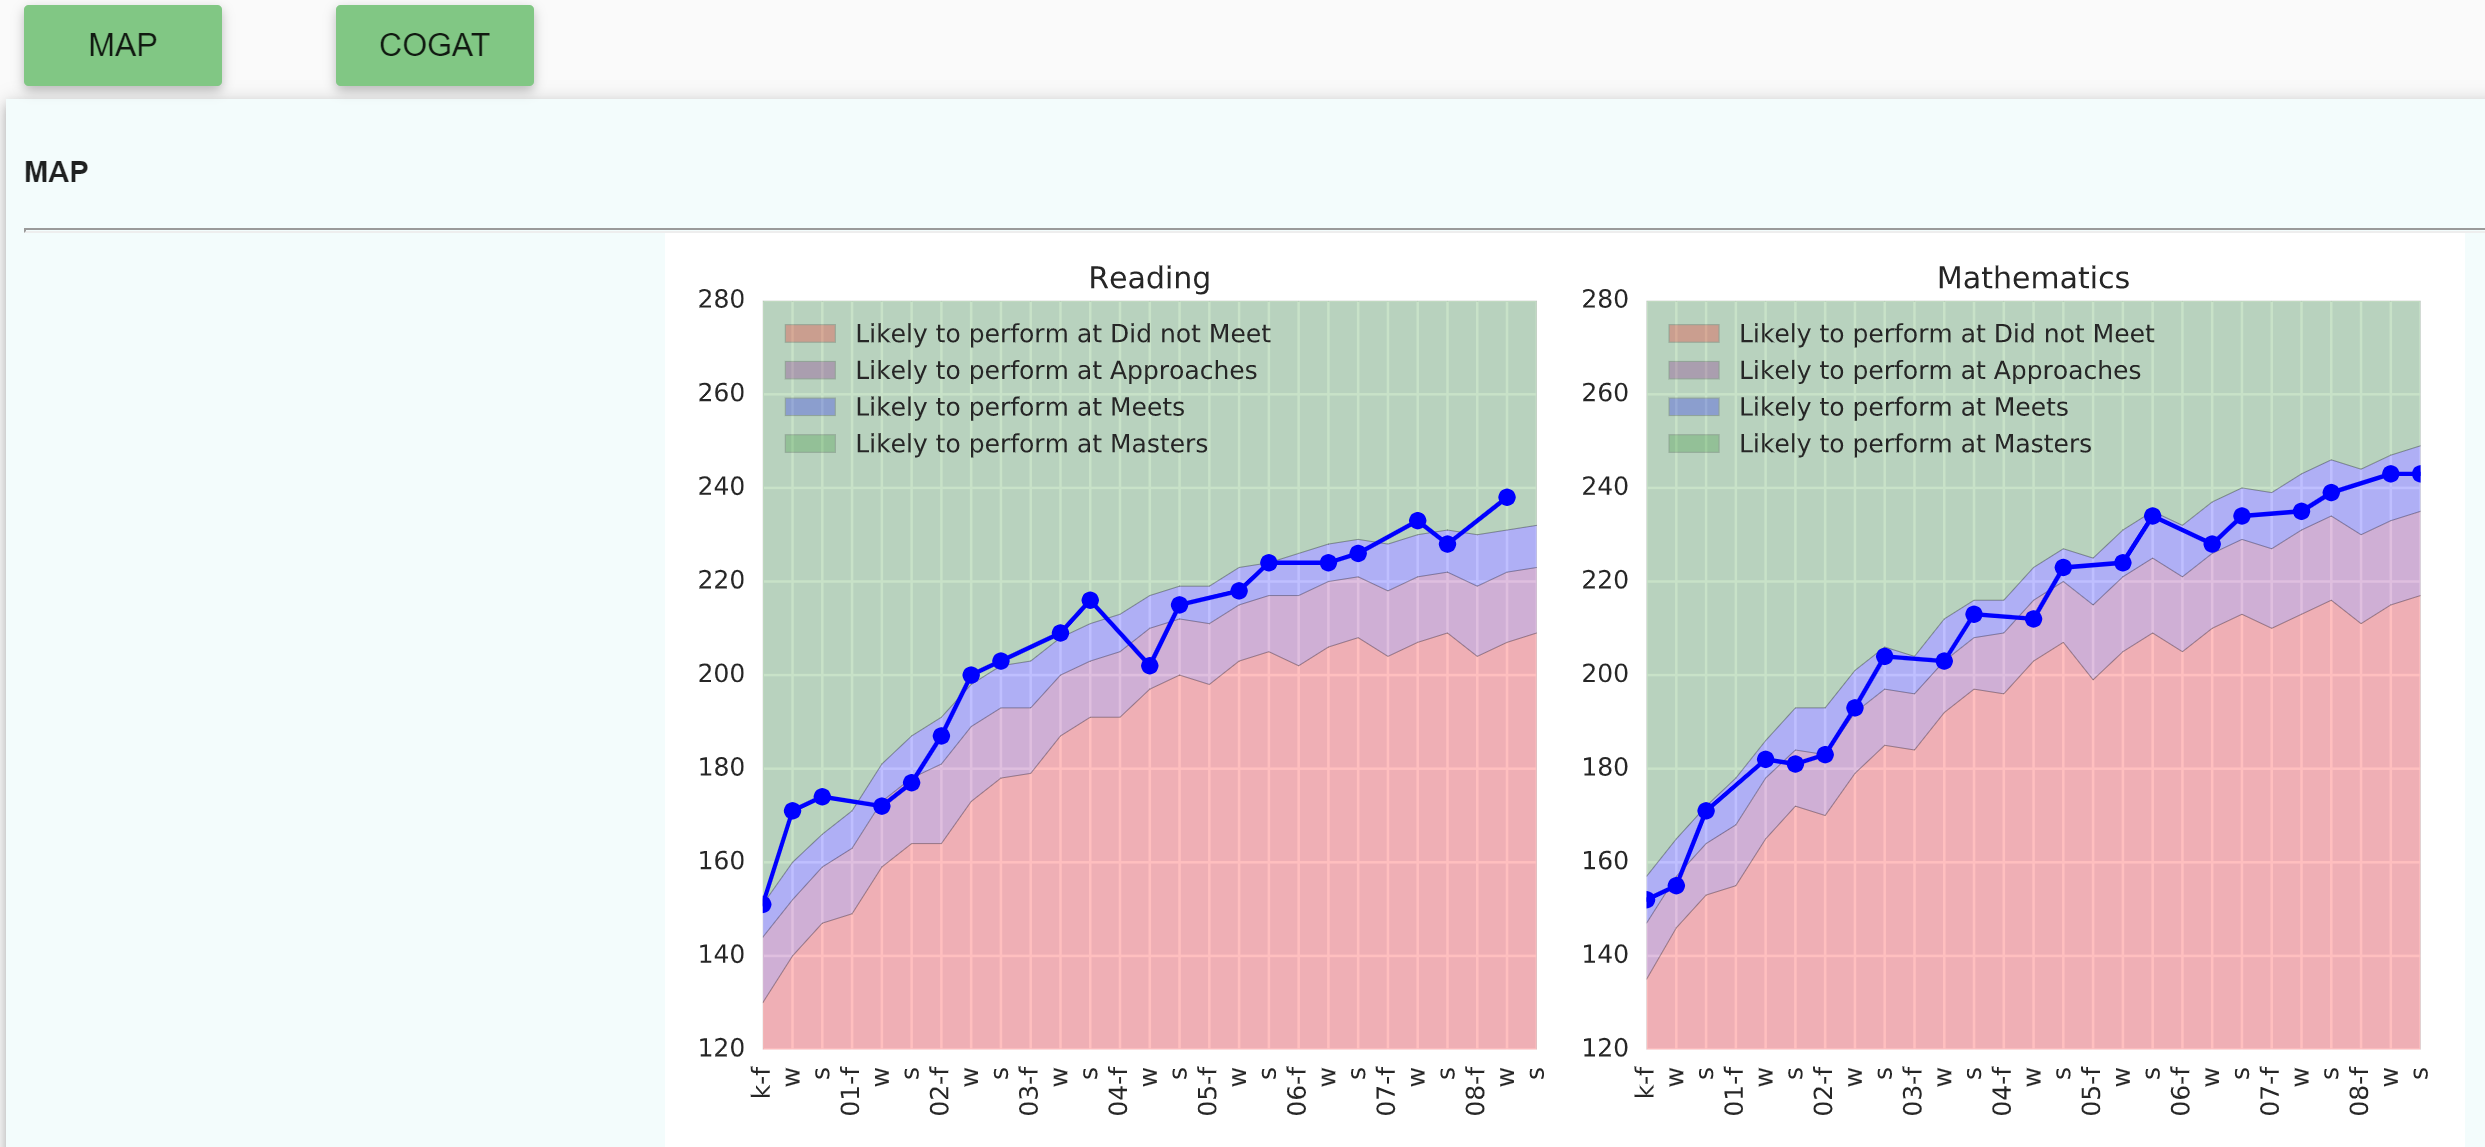This screenshot has width=2485, height=1147.
Task: Click the 03-f label on Mathematics x-axis
Action: [x=1913, y=1091]
